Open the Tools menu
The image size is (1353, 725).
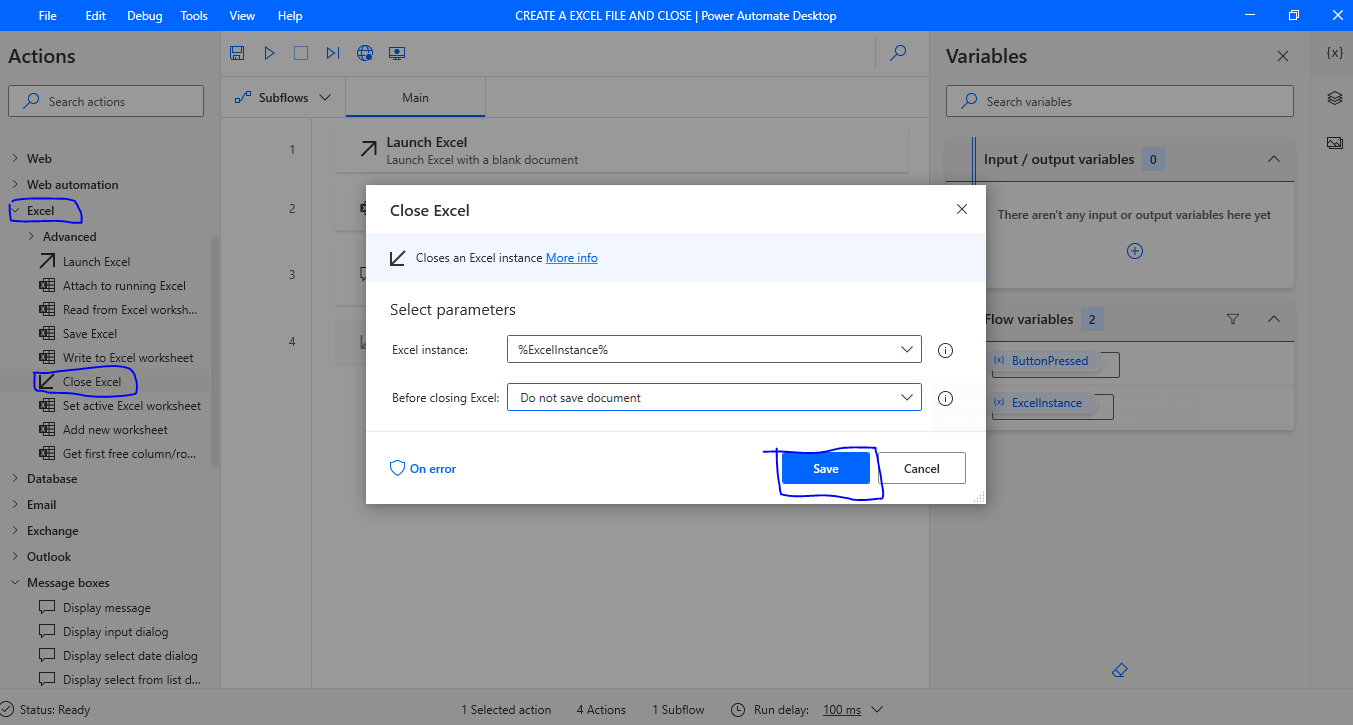point(194,16)
